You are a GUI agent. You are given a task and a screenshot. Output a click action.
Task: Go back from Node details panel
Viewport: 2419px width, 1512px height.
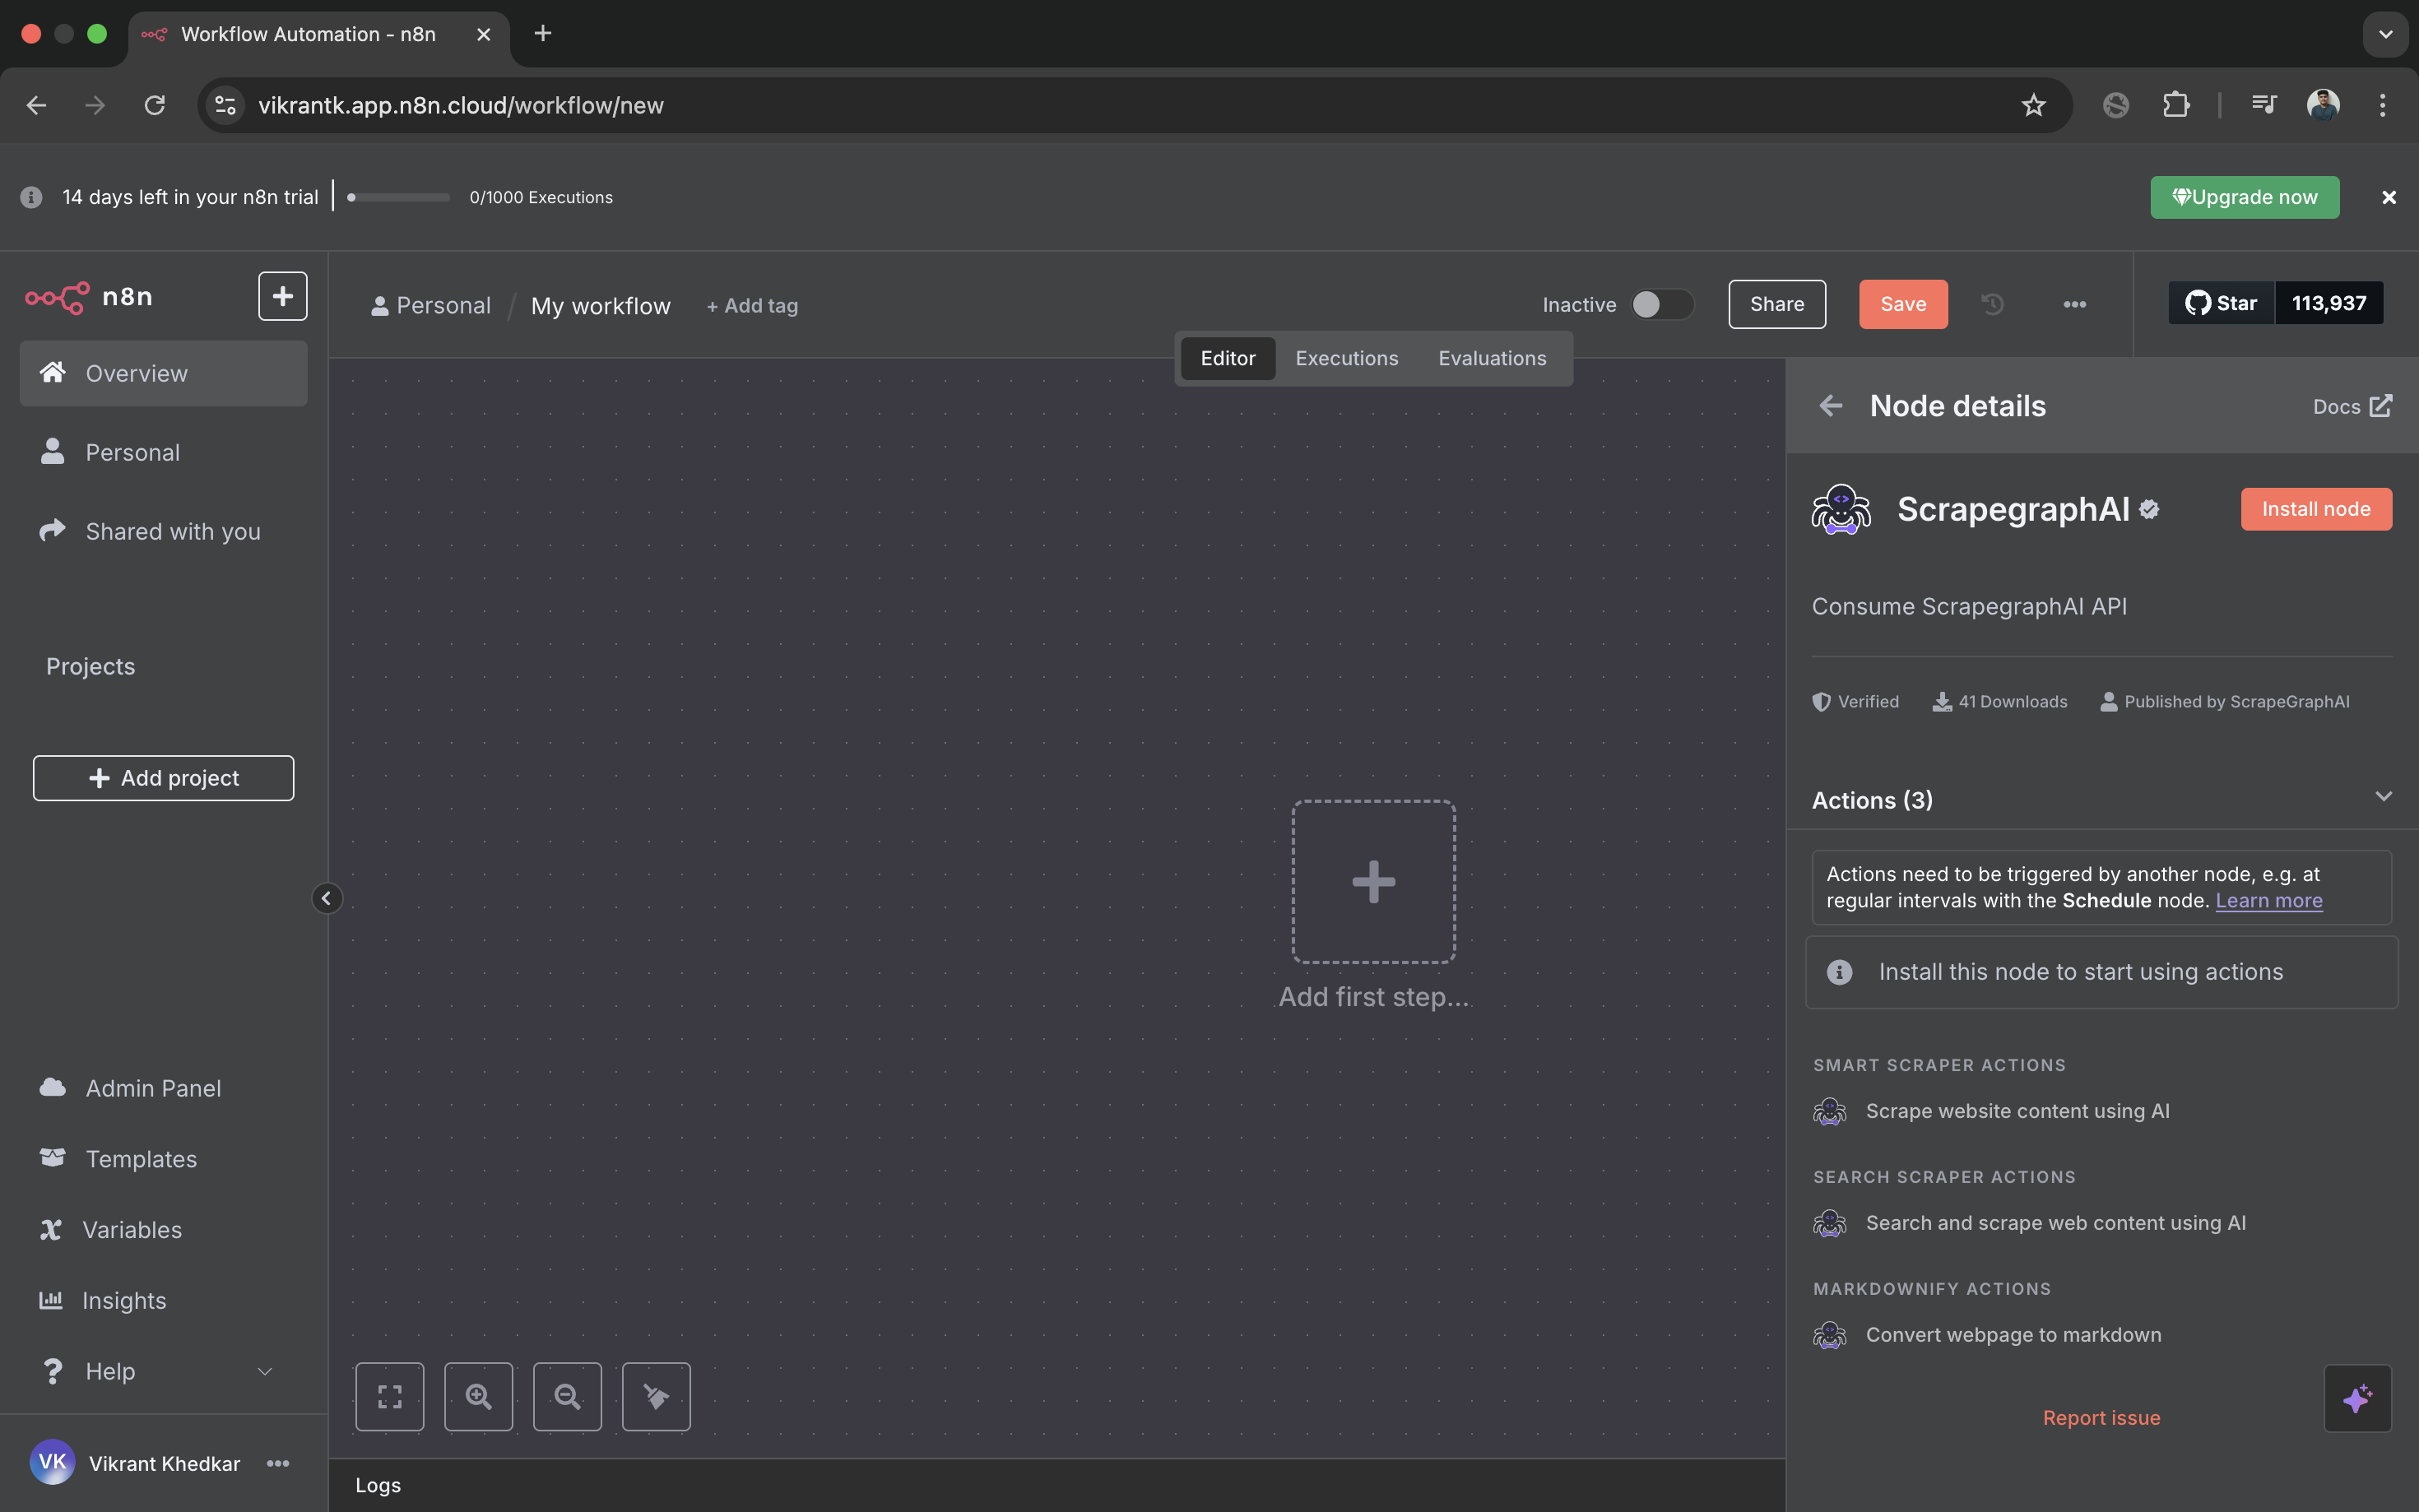pos(1831,406)
